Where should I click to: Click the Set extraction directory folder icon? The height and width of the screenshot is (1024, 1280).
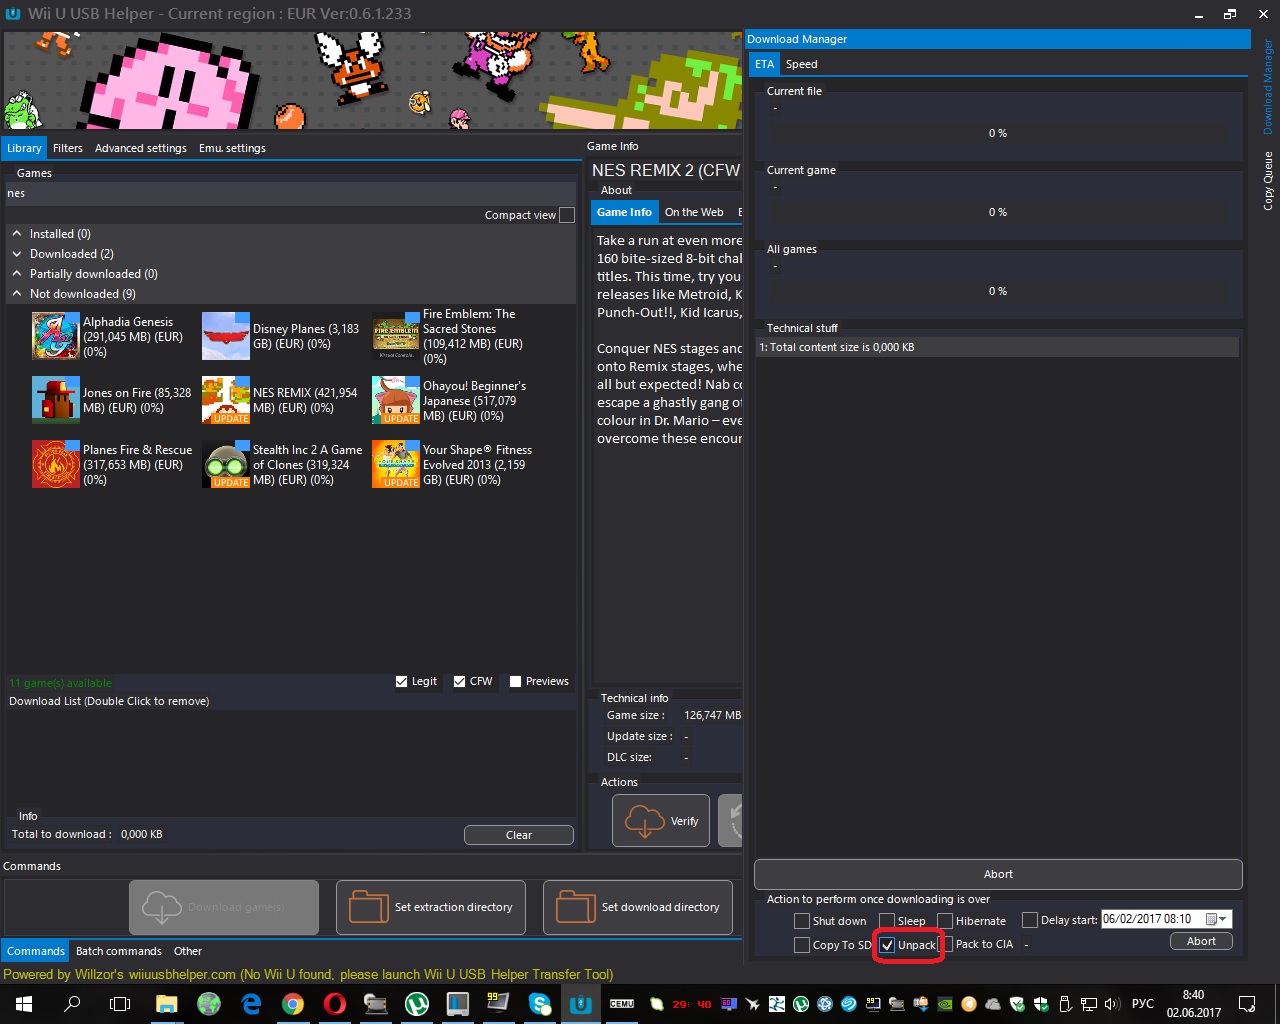369,907
